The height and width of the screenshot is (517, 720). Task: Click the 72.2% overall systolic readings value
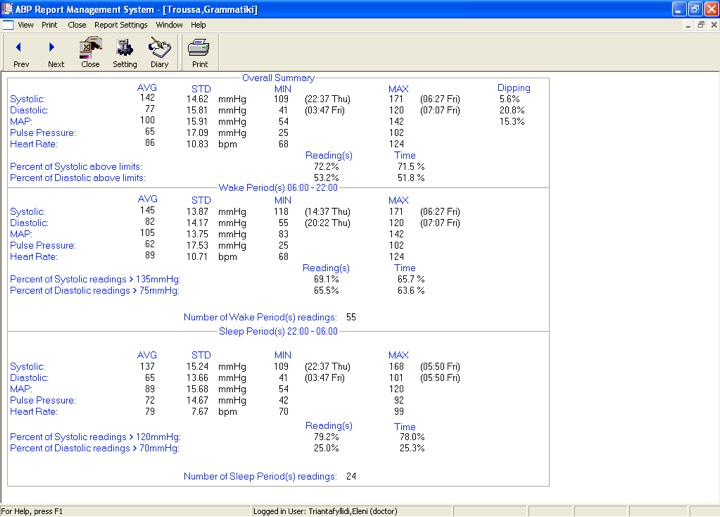(326, 167)
